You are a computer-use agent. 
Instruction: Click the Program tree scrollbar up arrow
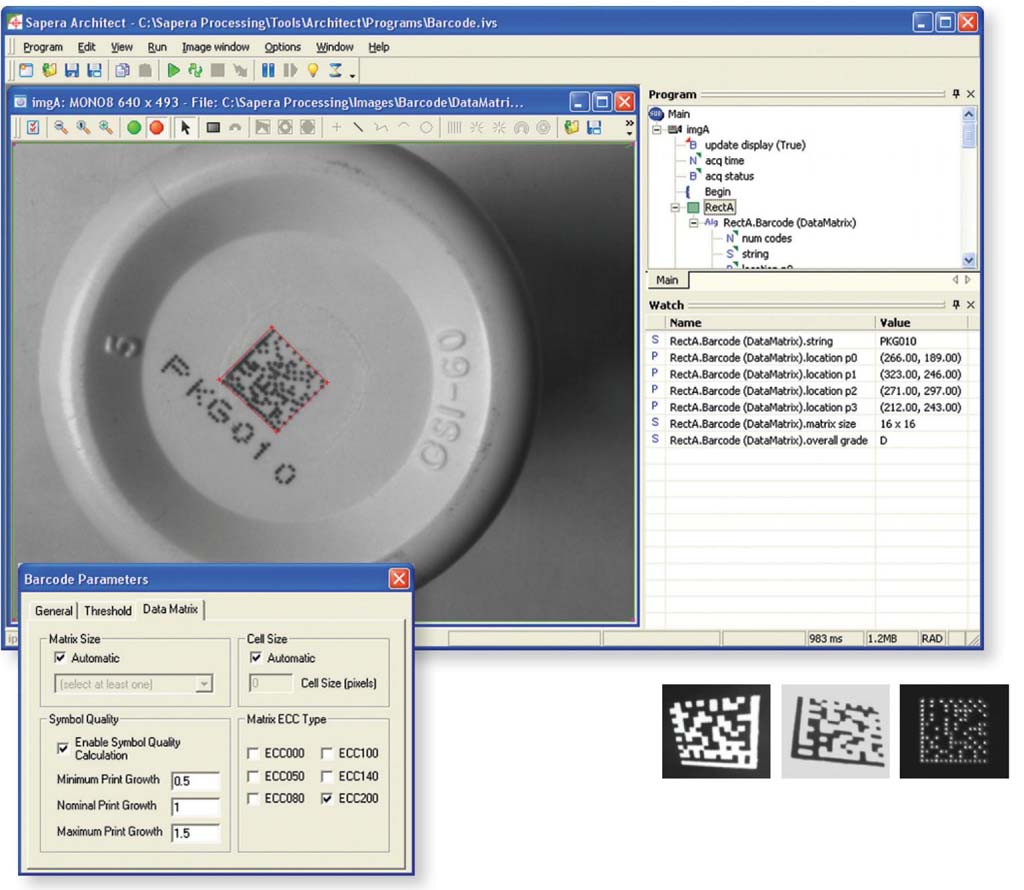[x=968, y=114]
